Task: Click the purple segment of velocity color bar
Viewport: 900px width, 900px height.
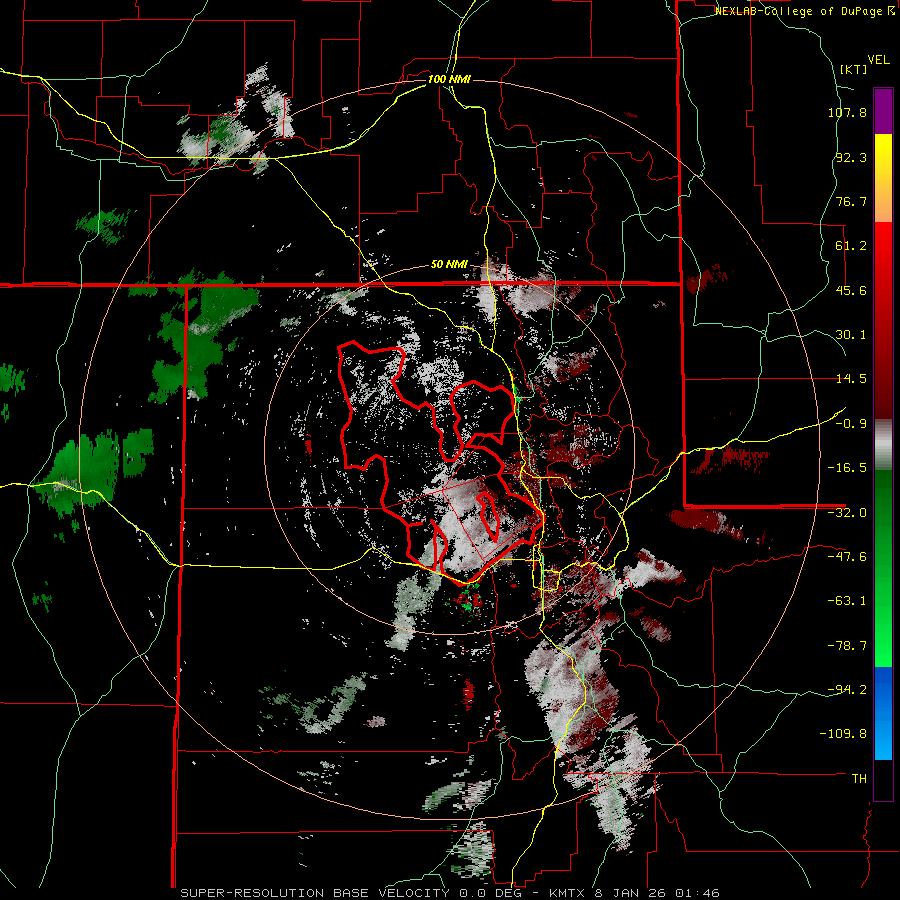Action: click(x=883, y=111)
